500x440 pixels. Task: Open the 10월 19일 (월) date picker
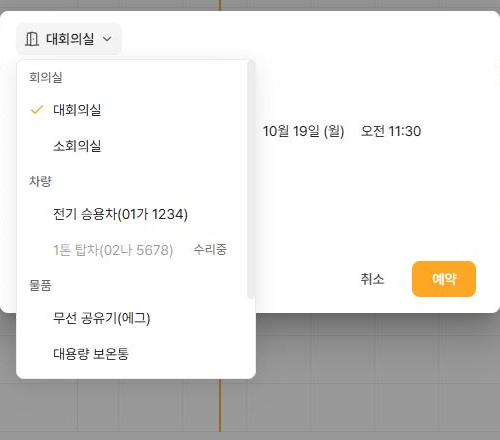[303, 131]
